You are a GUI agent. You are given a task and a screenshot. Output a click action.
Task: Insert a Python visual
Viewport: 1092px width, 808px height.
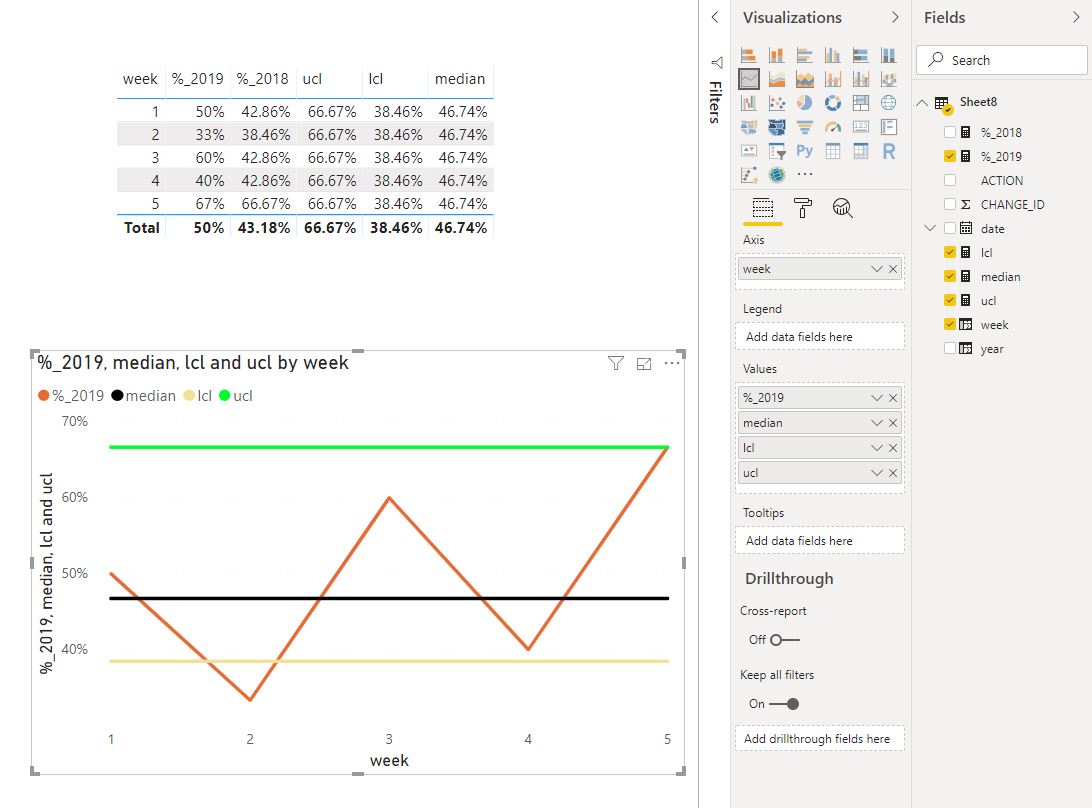(804, 151)
